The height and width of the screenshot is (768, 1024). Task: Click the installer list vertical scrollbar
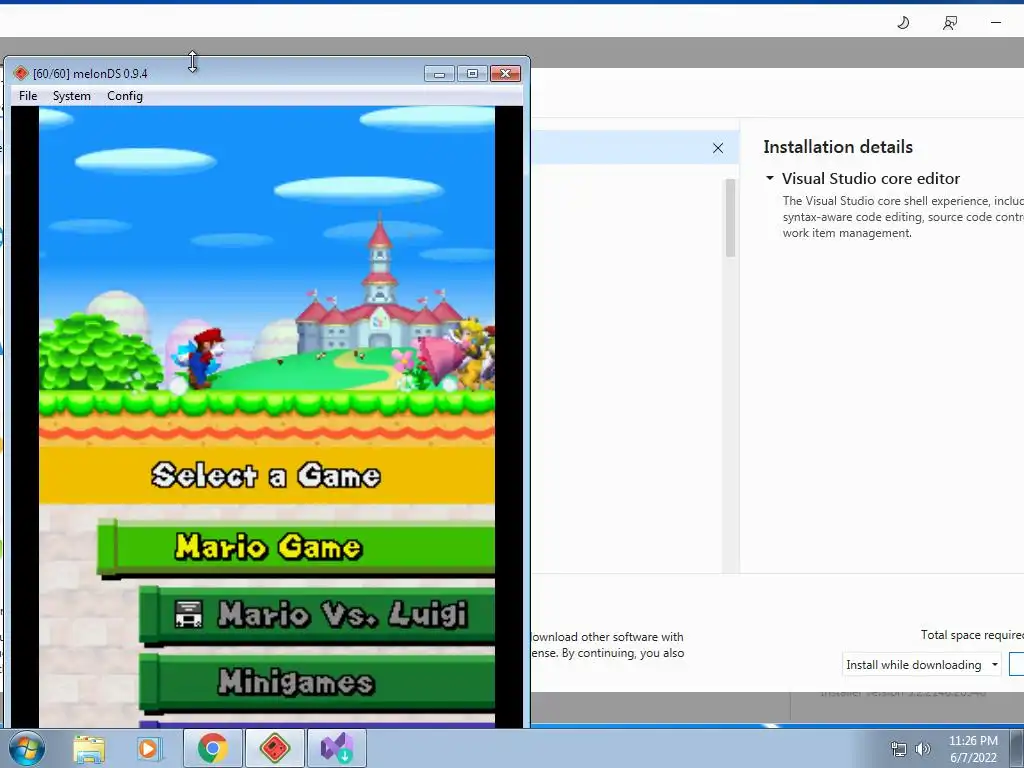pos(730,218)
